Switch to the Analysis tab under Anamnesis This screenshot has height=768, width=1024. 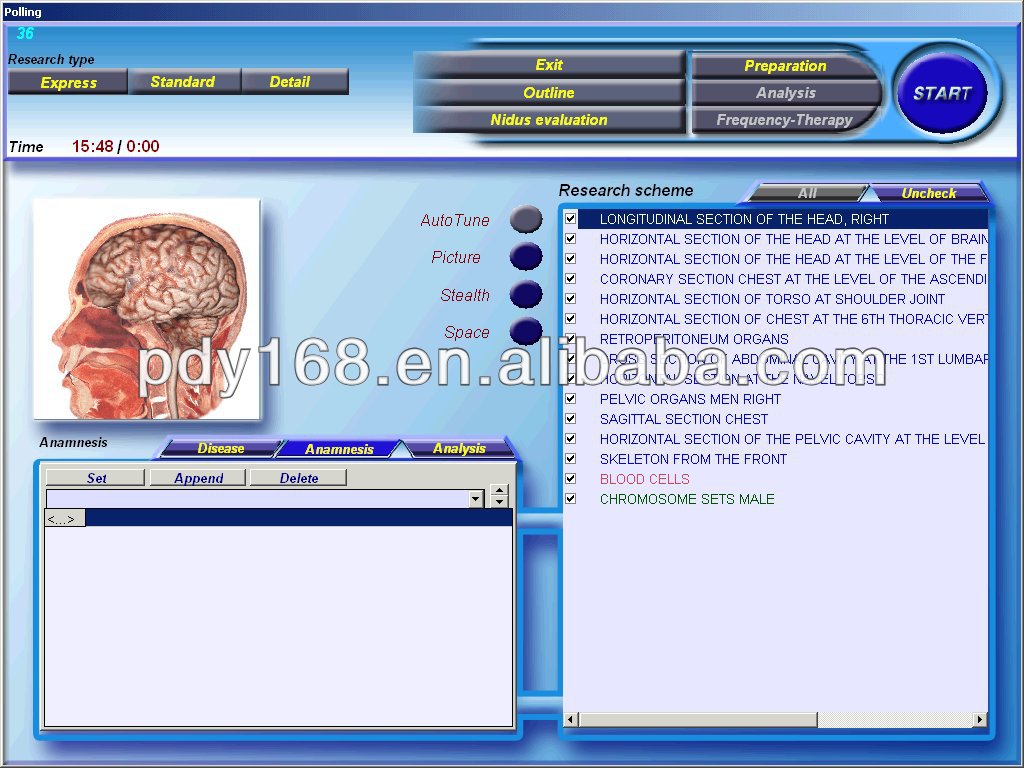(x=459, y=449)
